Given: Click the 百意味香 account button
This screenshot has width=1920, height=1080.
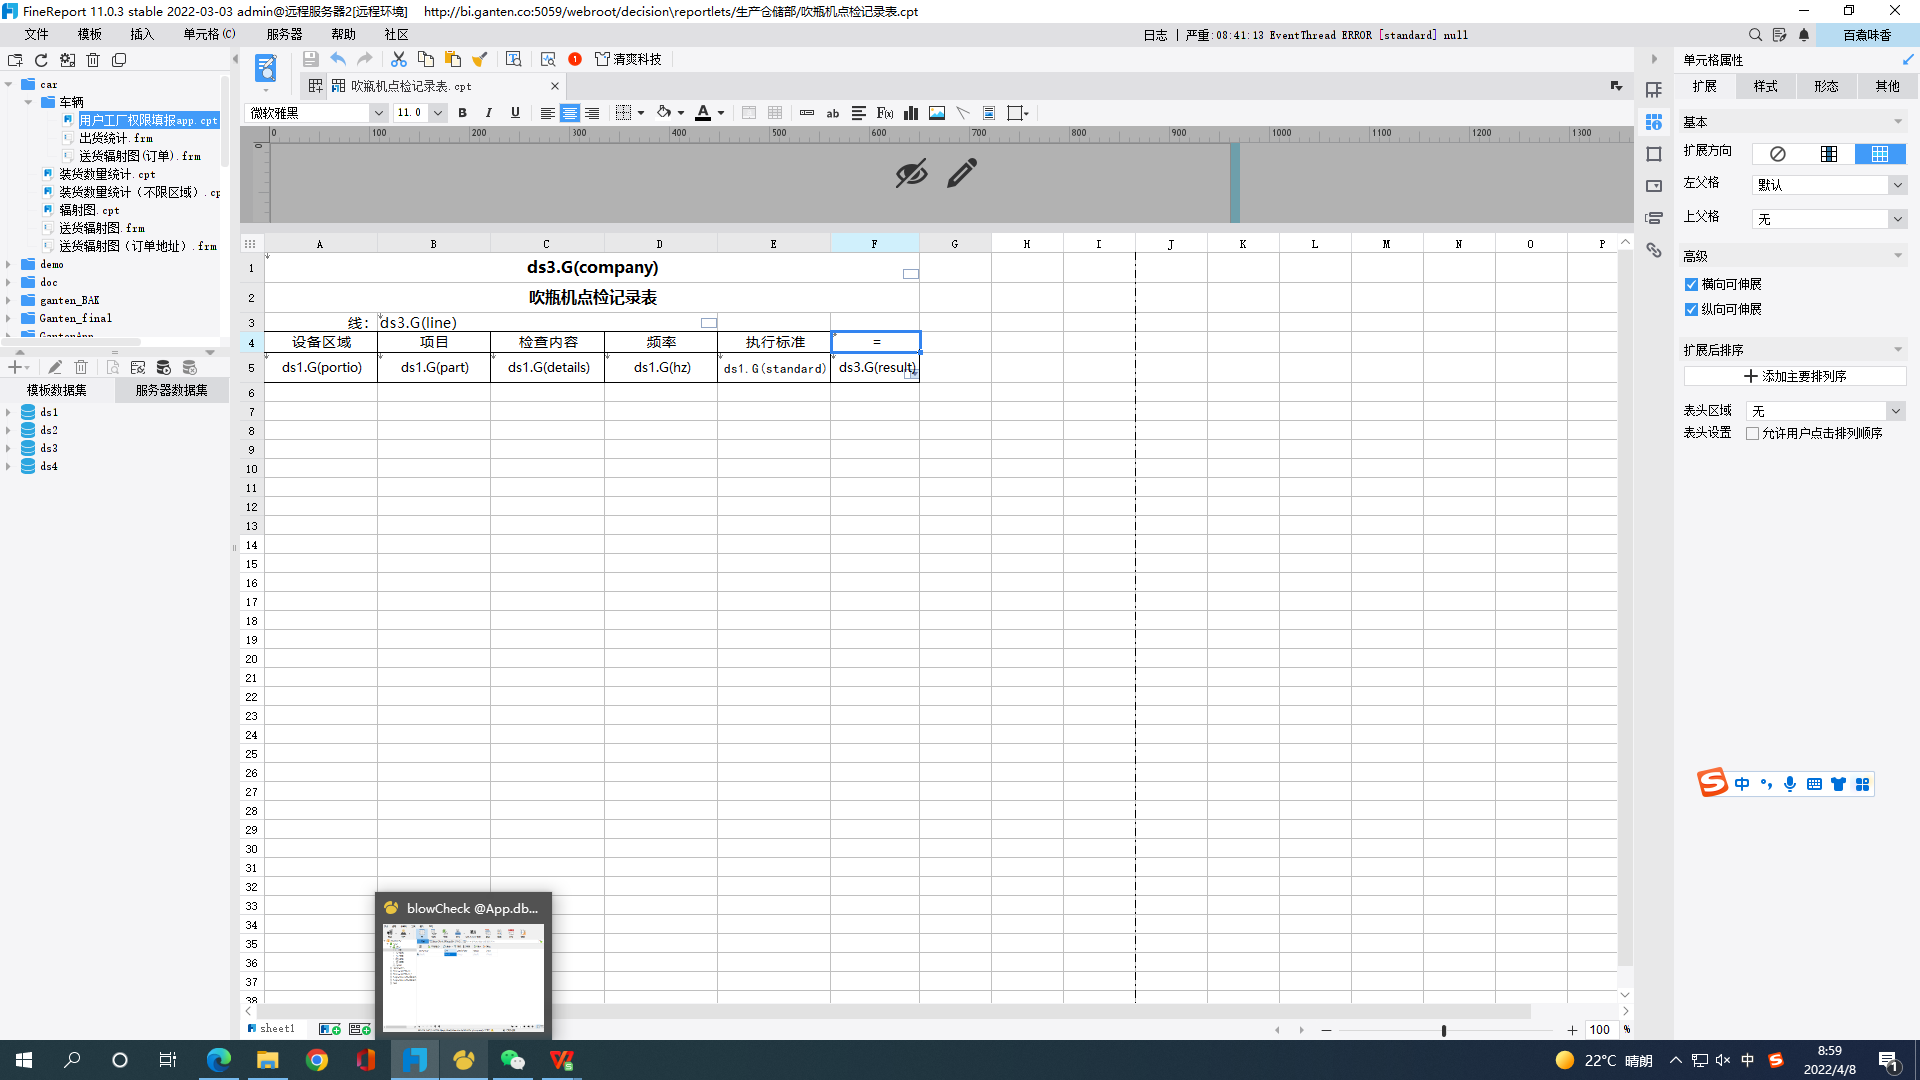Looking at the screenshot, I should point(1867,35).
